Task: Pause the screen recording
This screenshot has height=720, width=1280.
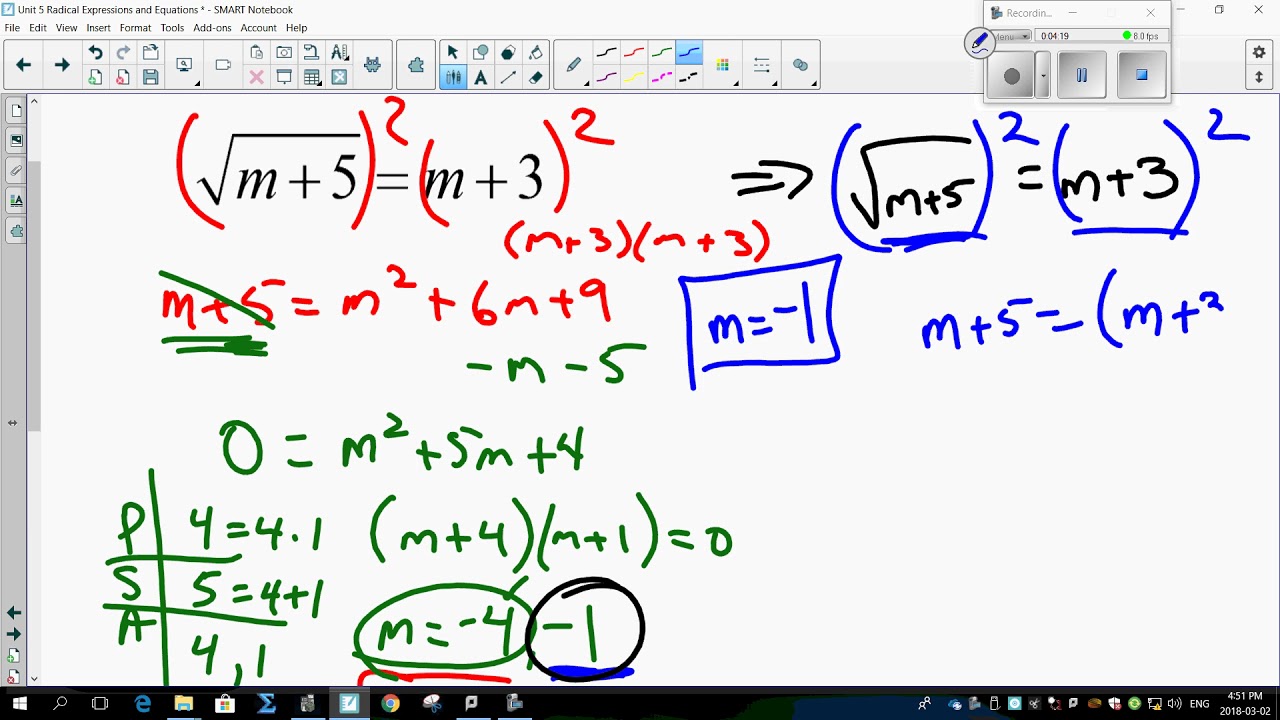Action: pos(1081,75)
